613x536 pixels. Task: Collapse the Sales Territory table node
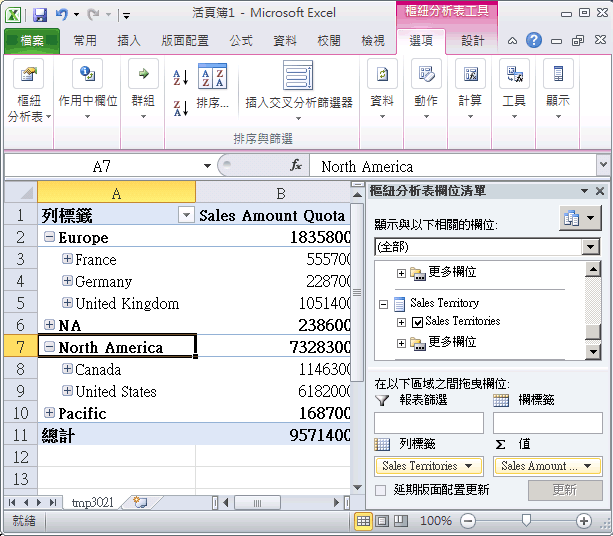click(384, 305)
